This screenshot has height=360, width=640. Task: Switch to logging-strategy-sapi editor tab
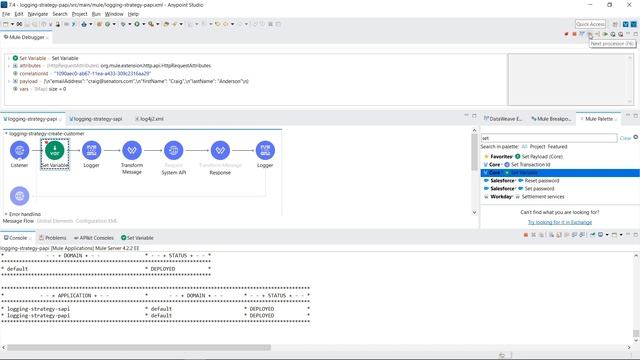[96, 119]
